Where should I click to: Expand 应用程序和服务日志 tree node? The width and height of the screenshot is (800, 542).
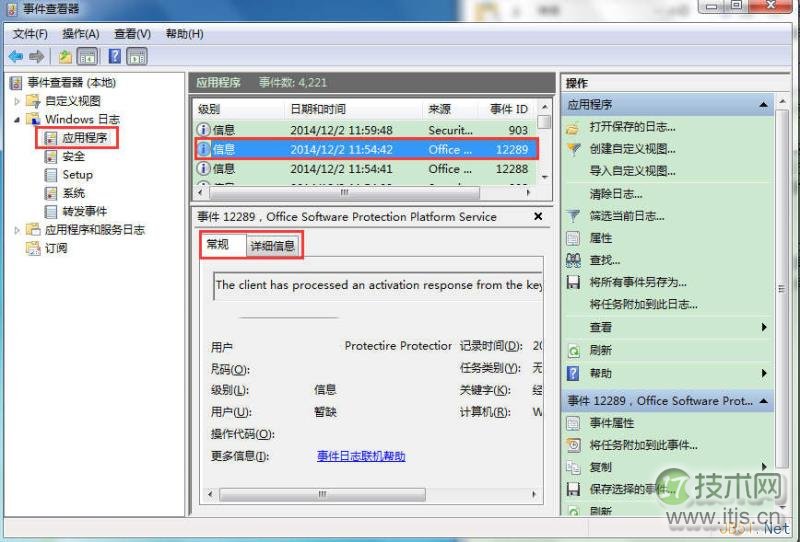coord(17,230)
